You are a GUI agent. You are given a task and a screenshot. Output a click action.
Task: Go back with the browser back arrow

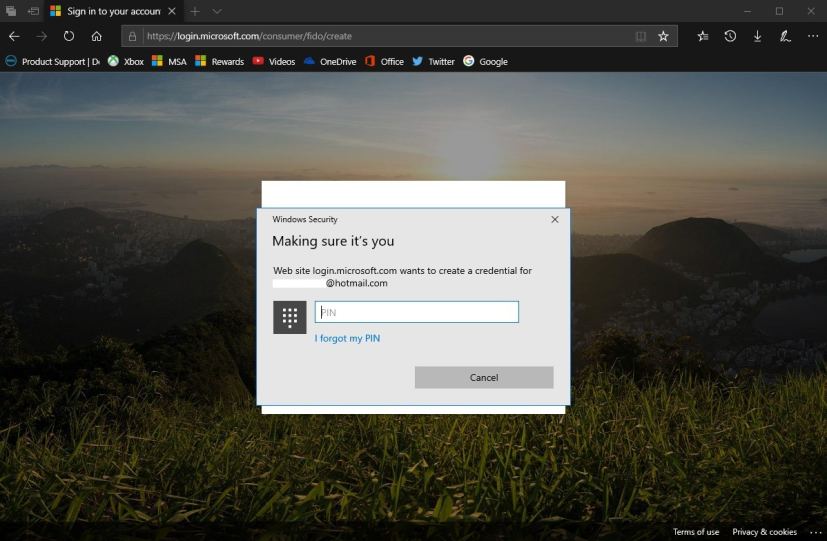pyautogui.click(x=14, y=36)
